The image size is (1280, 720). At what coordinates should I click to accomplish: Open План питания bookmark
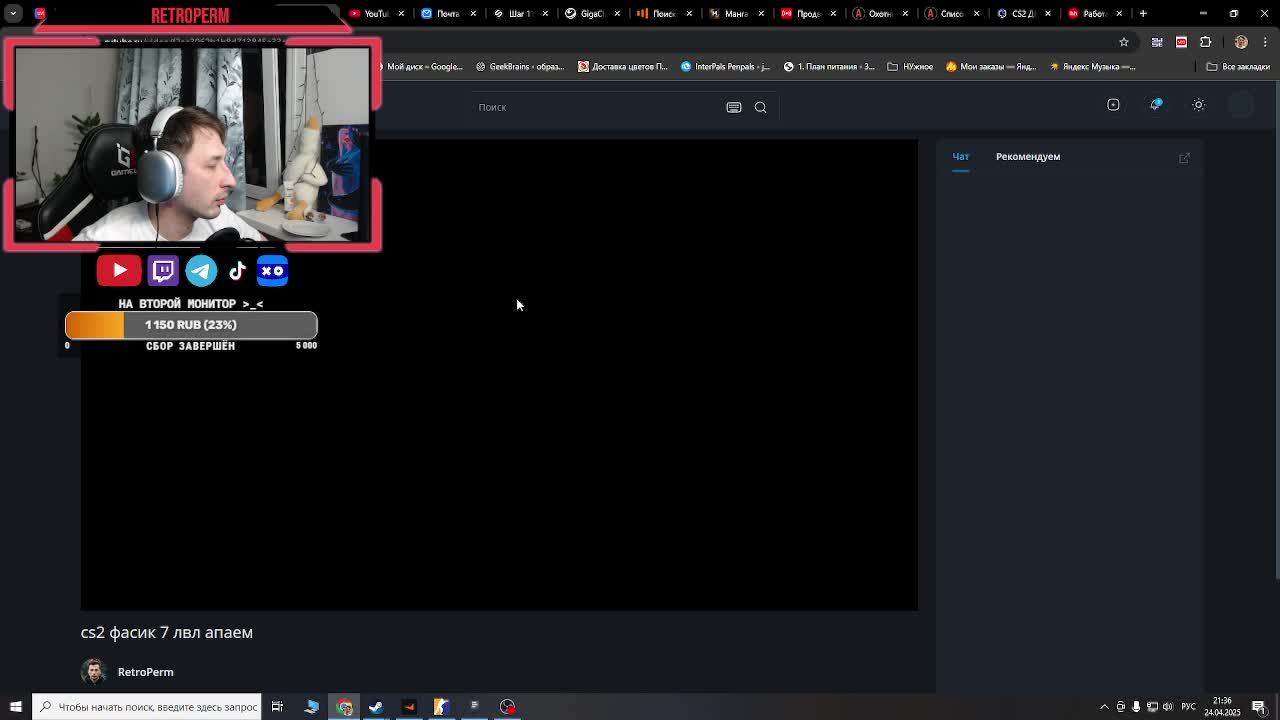pyautogui.click(x=828, y=67)
